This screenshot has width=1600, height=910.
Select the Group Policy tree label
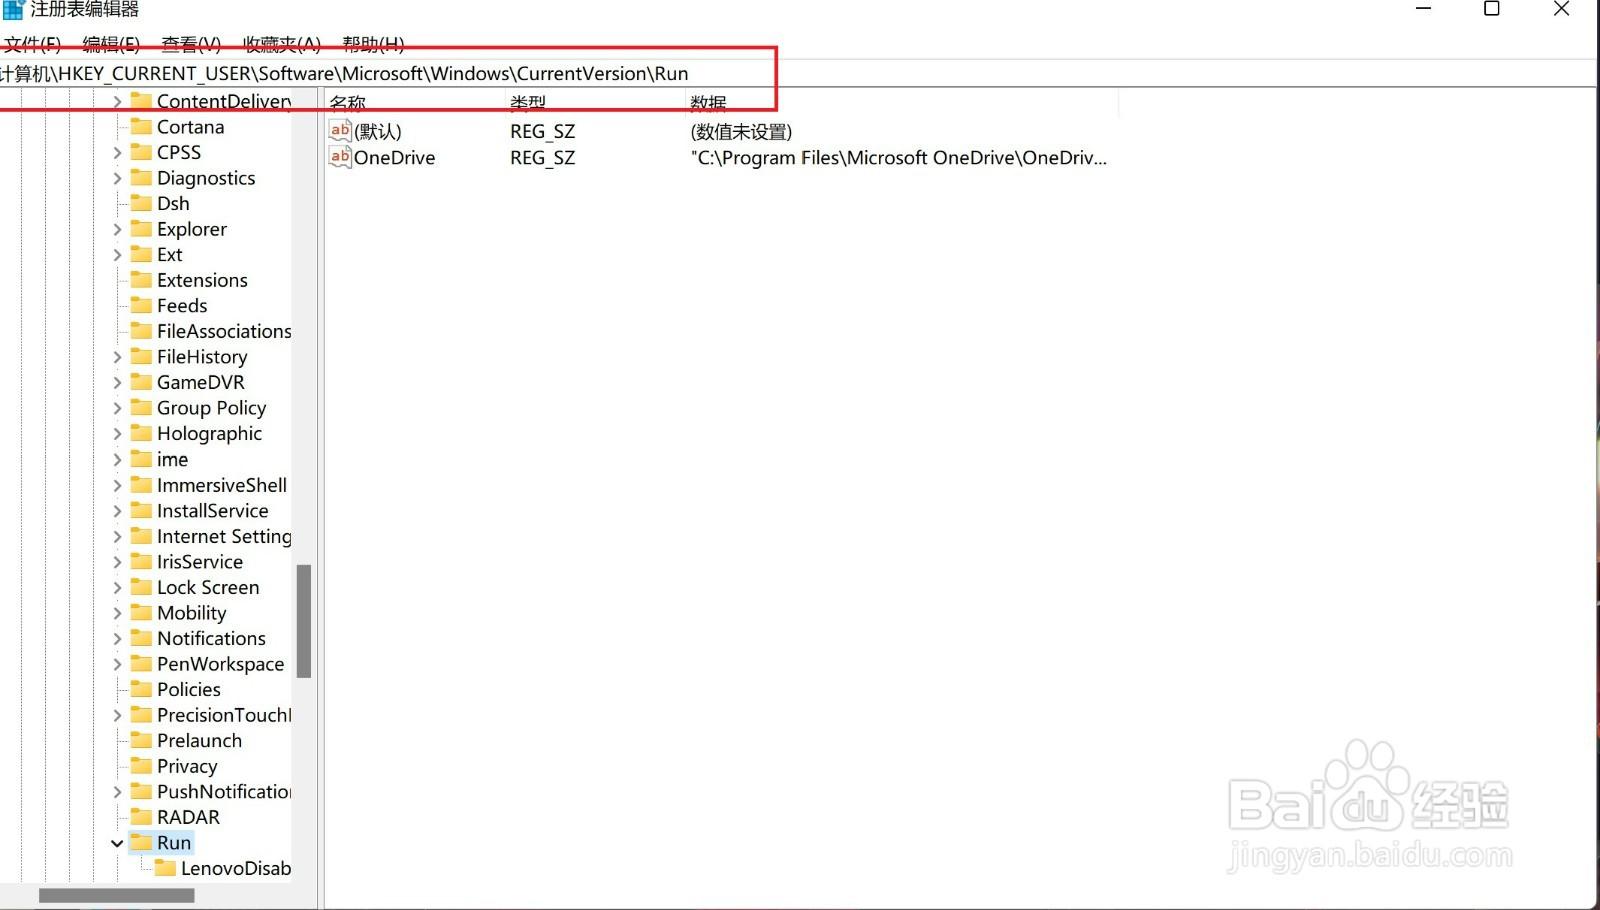(211, 408)
